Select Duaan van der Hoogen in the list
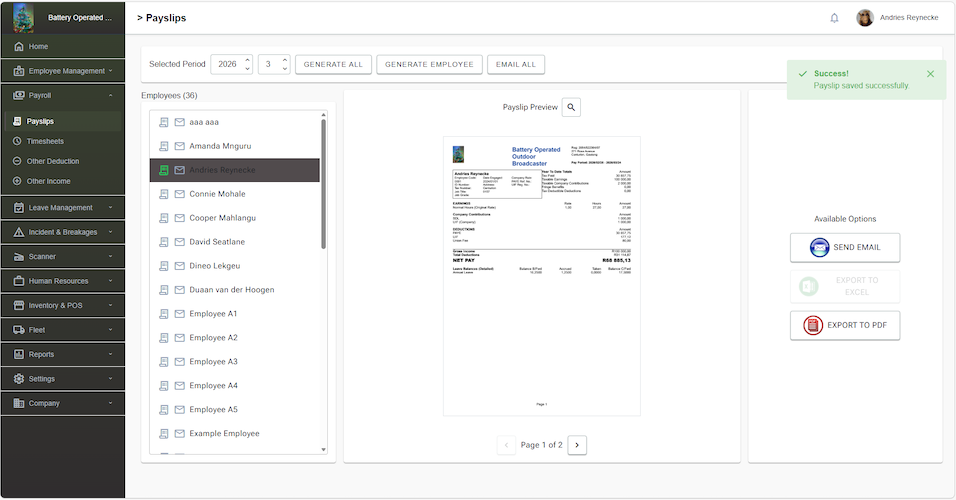Viewport: 956px width, 500px height. 235,290
